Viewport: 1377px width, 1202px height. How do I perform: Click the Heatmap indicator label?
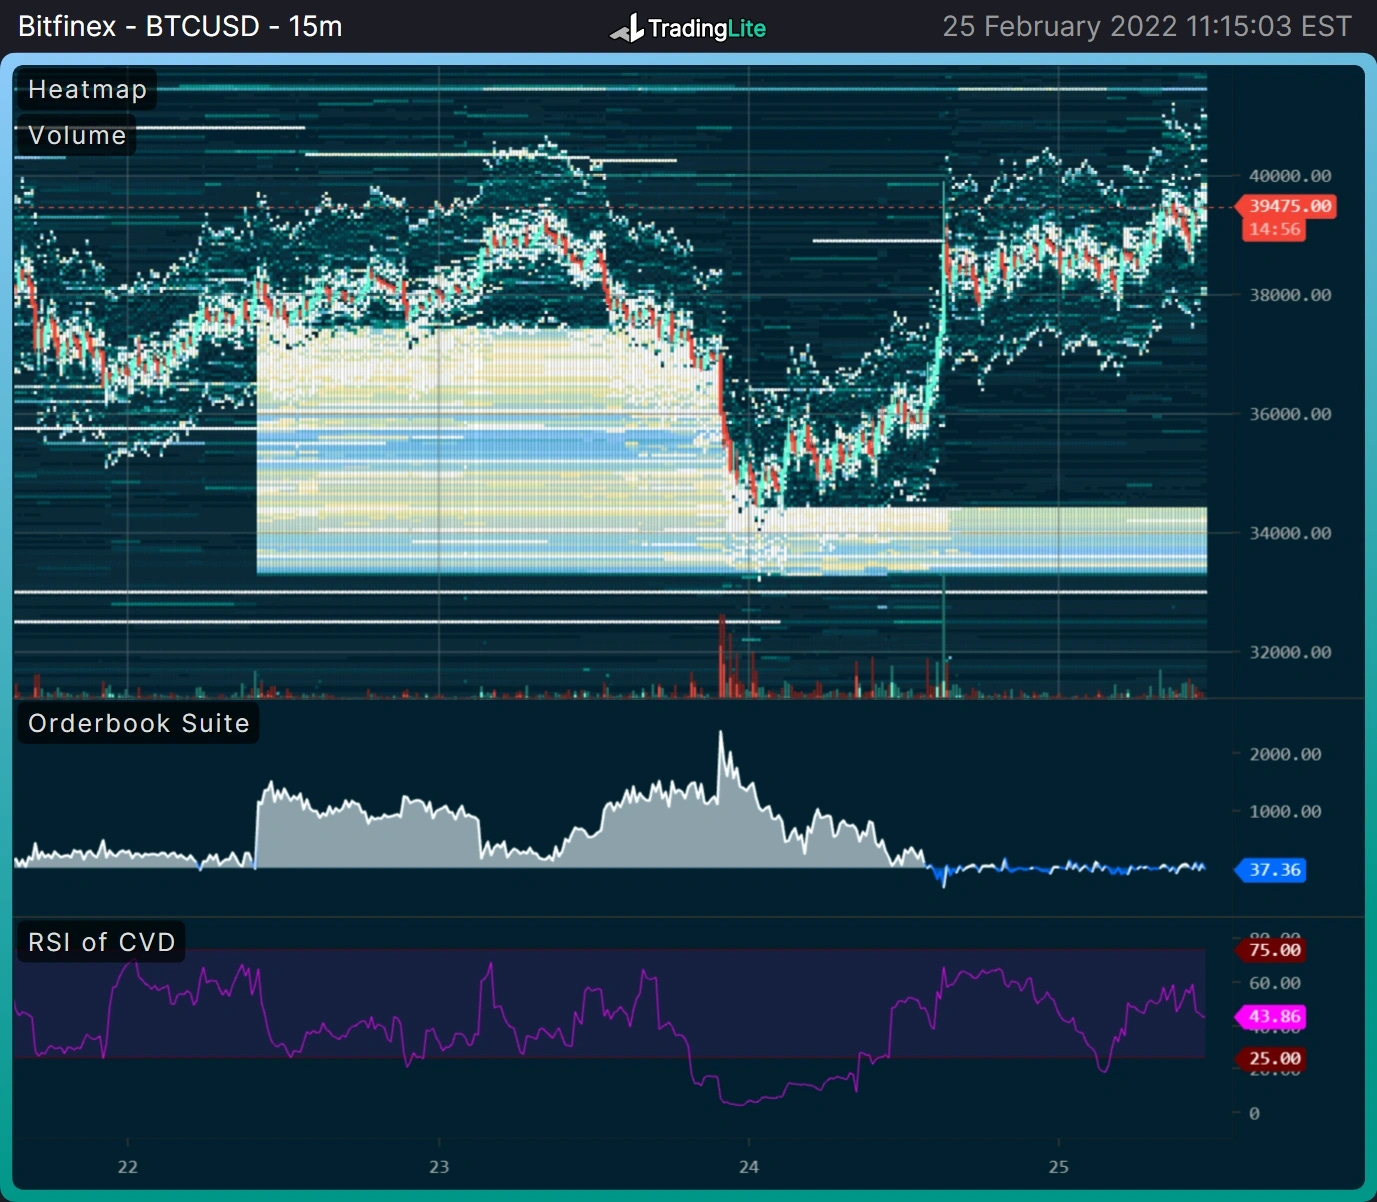coord(87,89)
